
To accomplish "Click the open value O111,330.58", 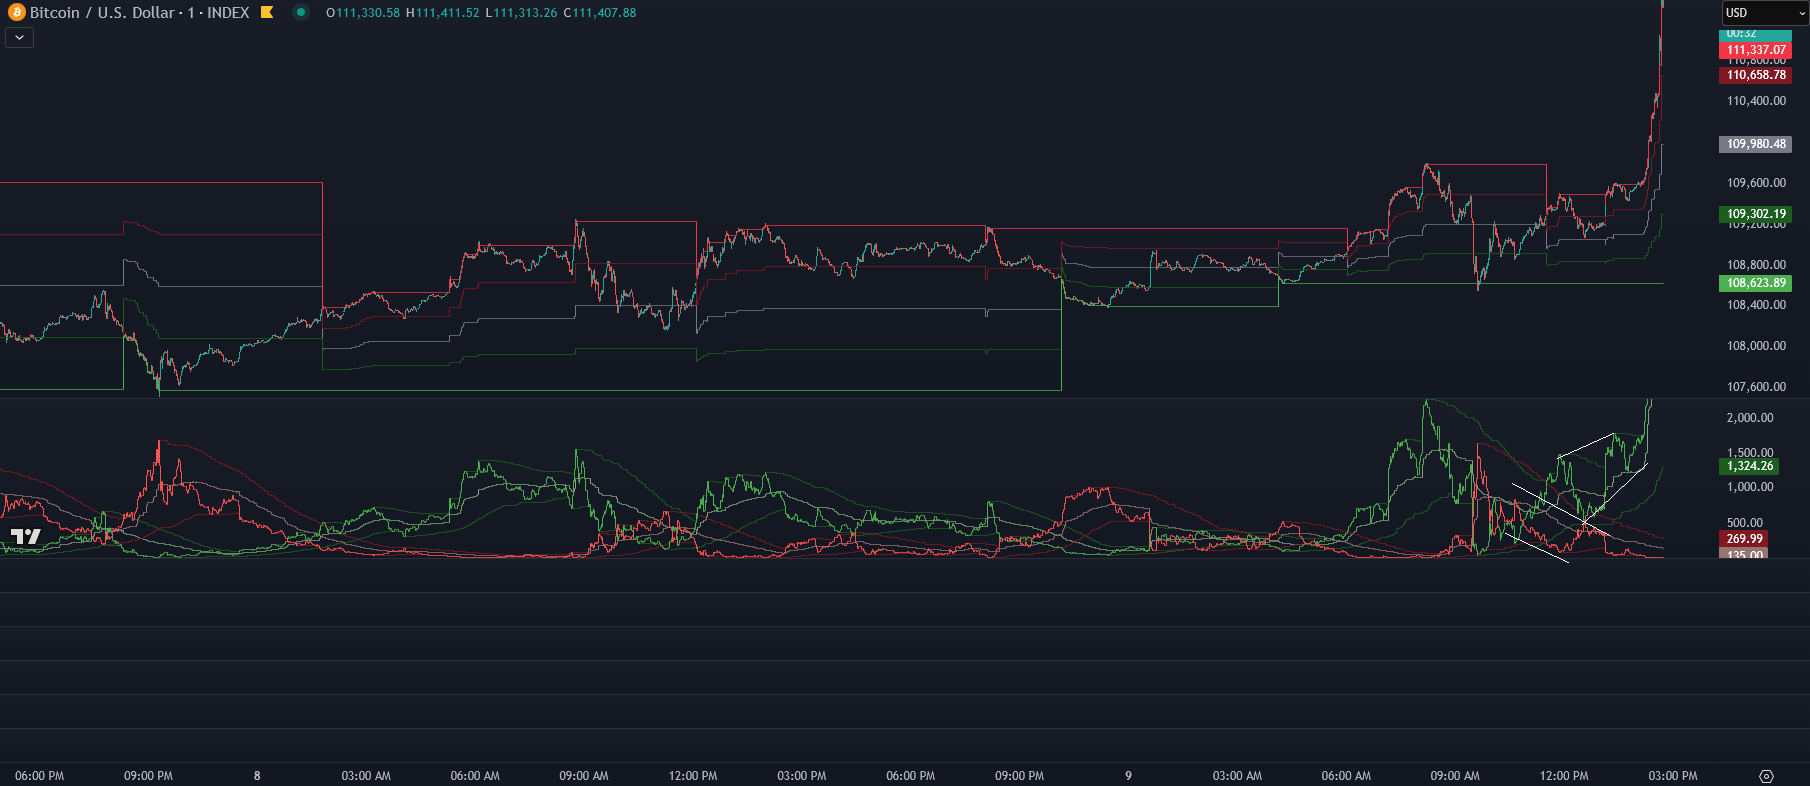I will coord(363,13).
